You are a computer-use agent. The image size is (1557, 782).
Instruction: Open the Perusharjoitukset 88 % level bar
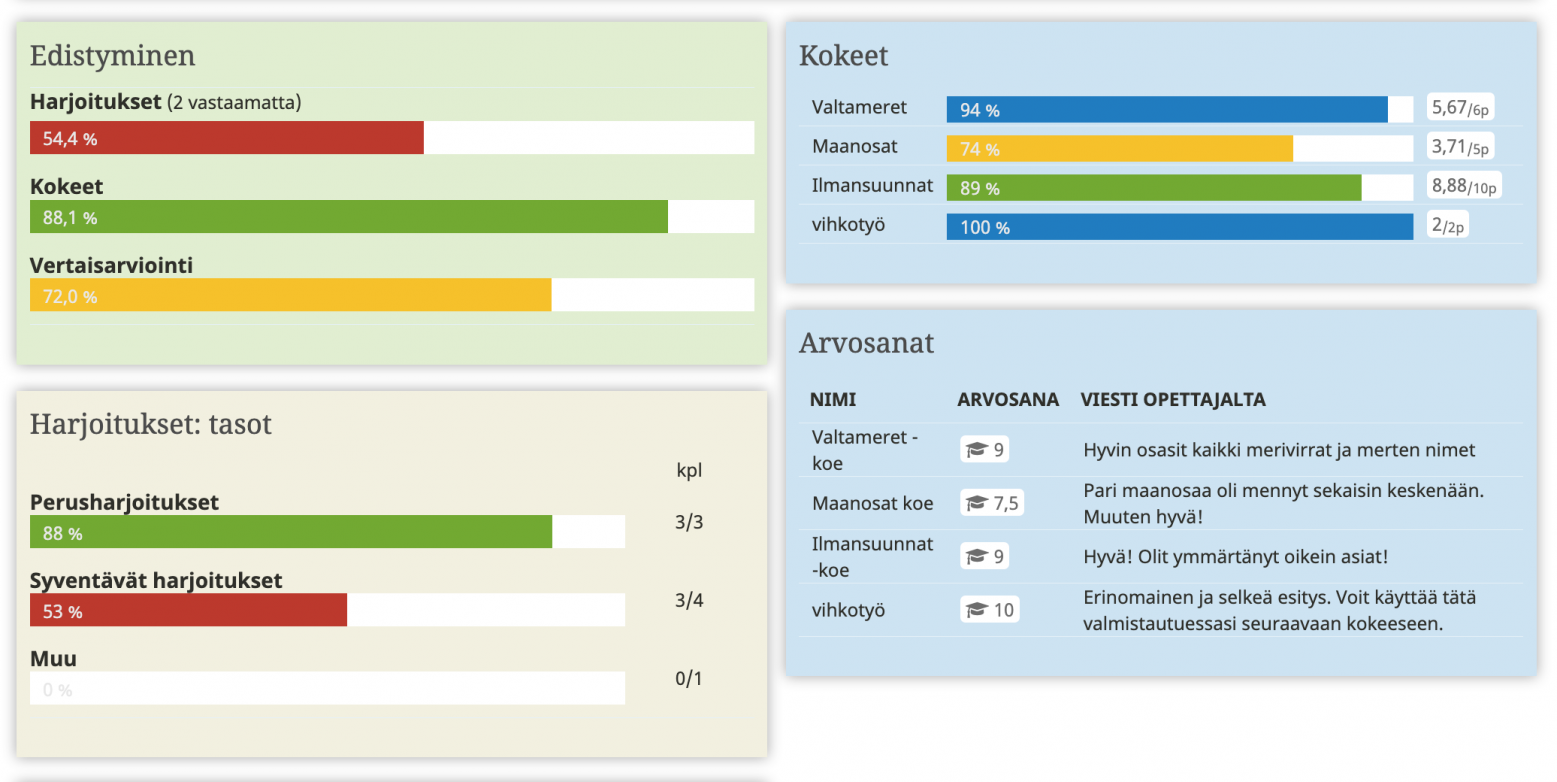click(x=290, y=532)
